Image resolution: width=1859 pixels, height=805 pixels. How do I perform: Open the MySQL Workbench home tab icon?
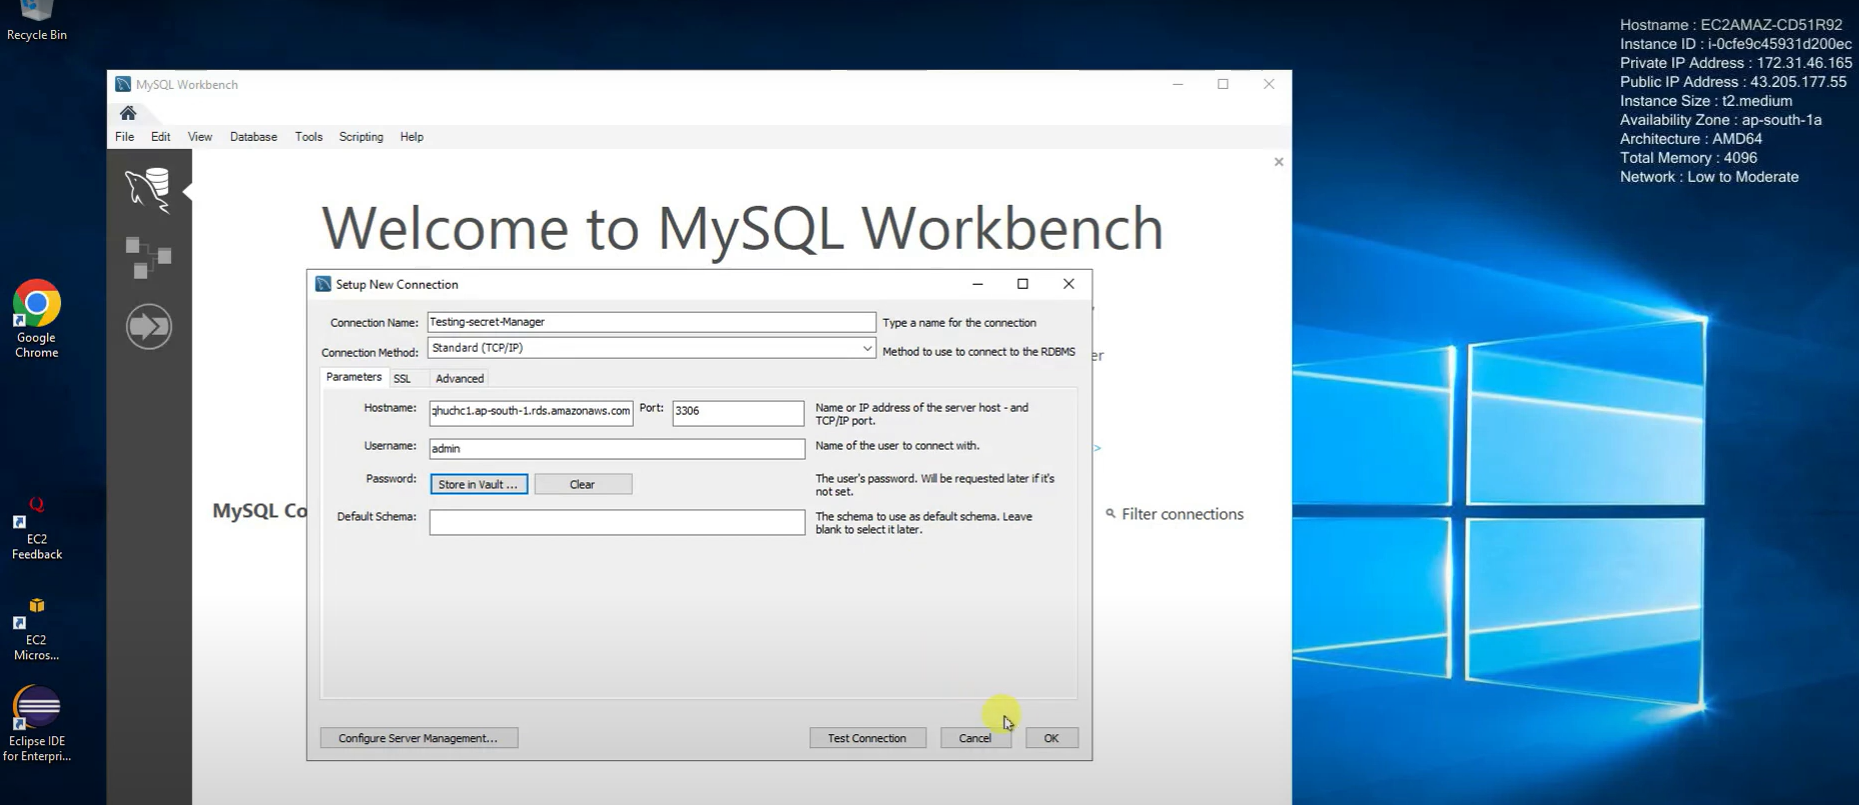click(128, 113)
